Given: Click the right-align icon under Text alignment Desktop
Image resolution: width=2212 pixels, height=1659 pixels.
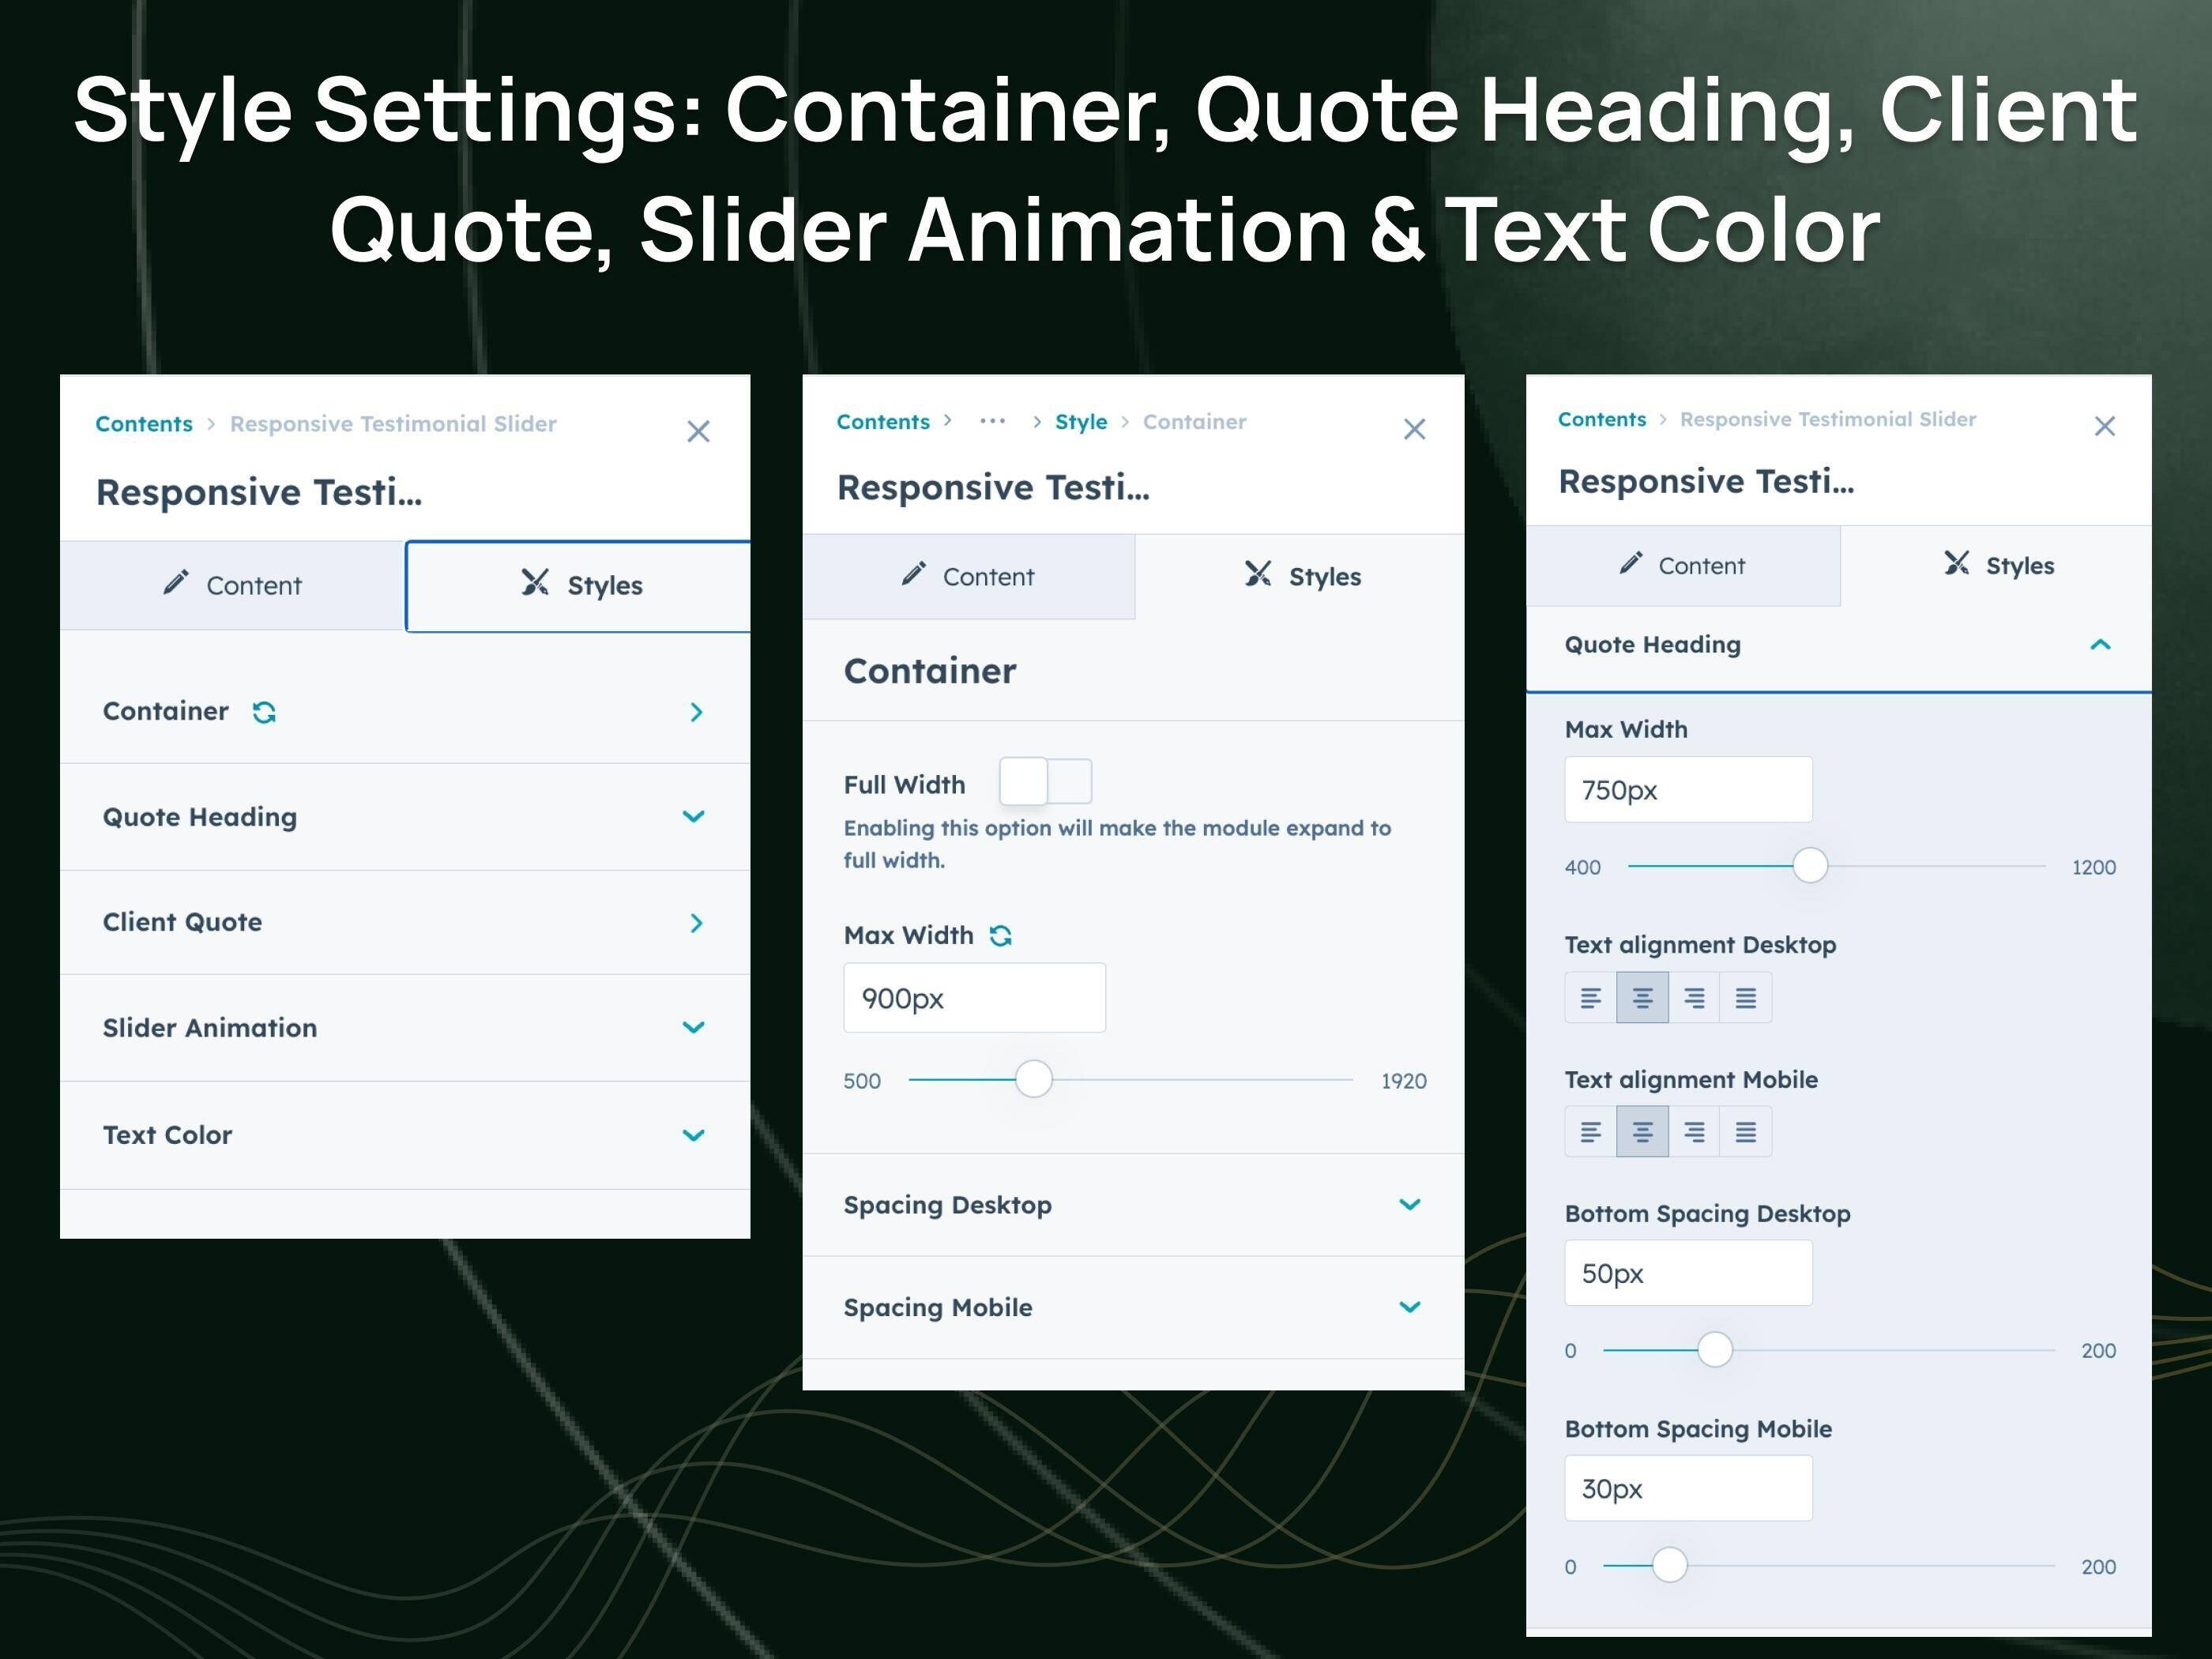Looking at the screenshot, I should (1694, 996).
